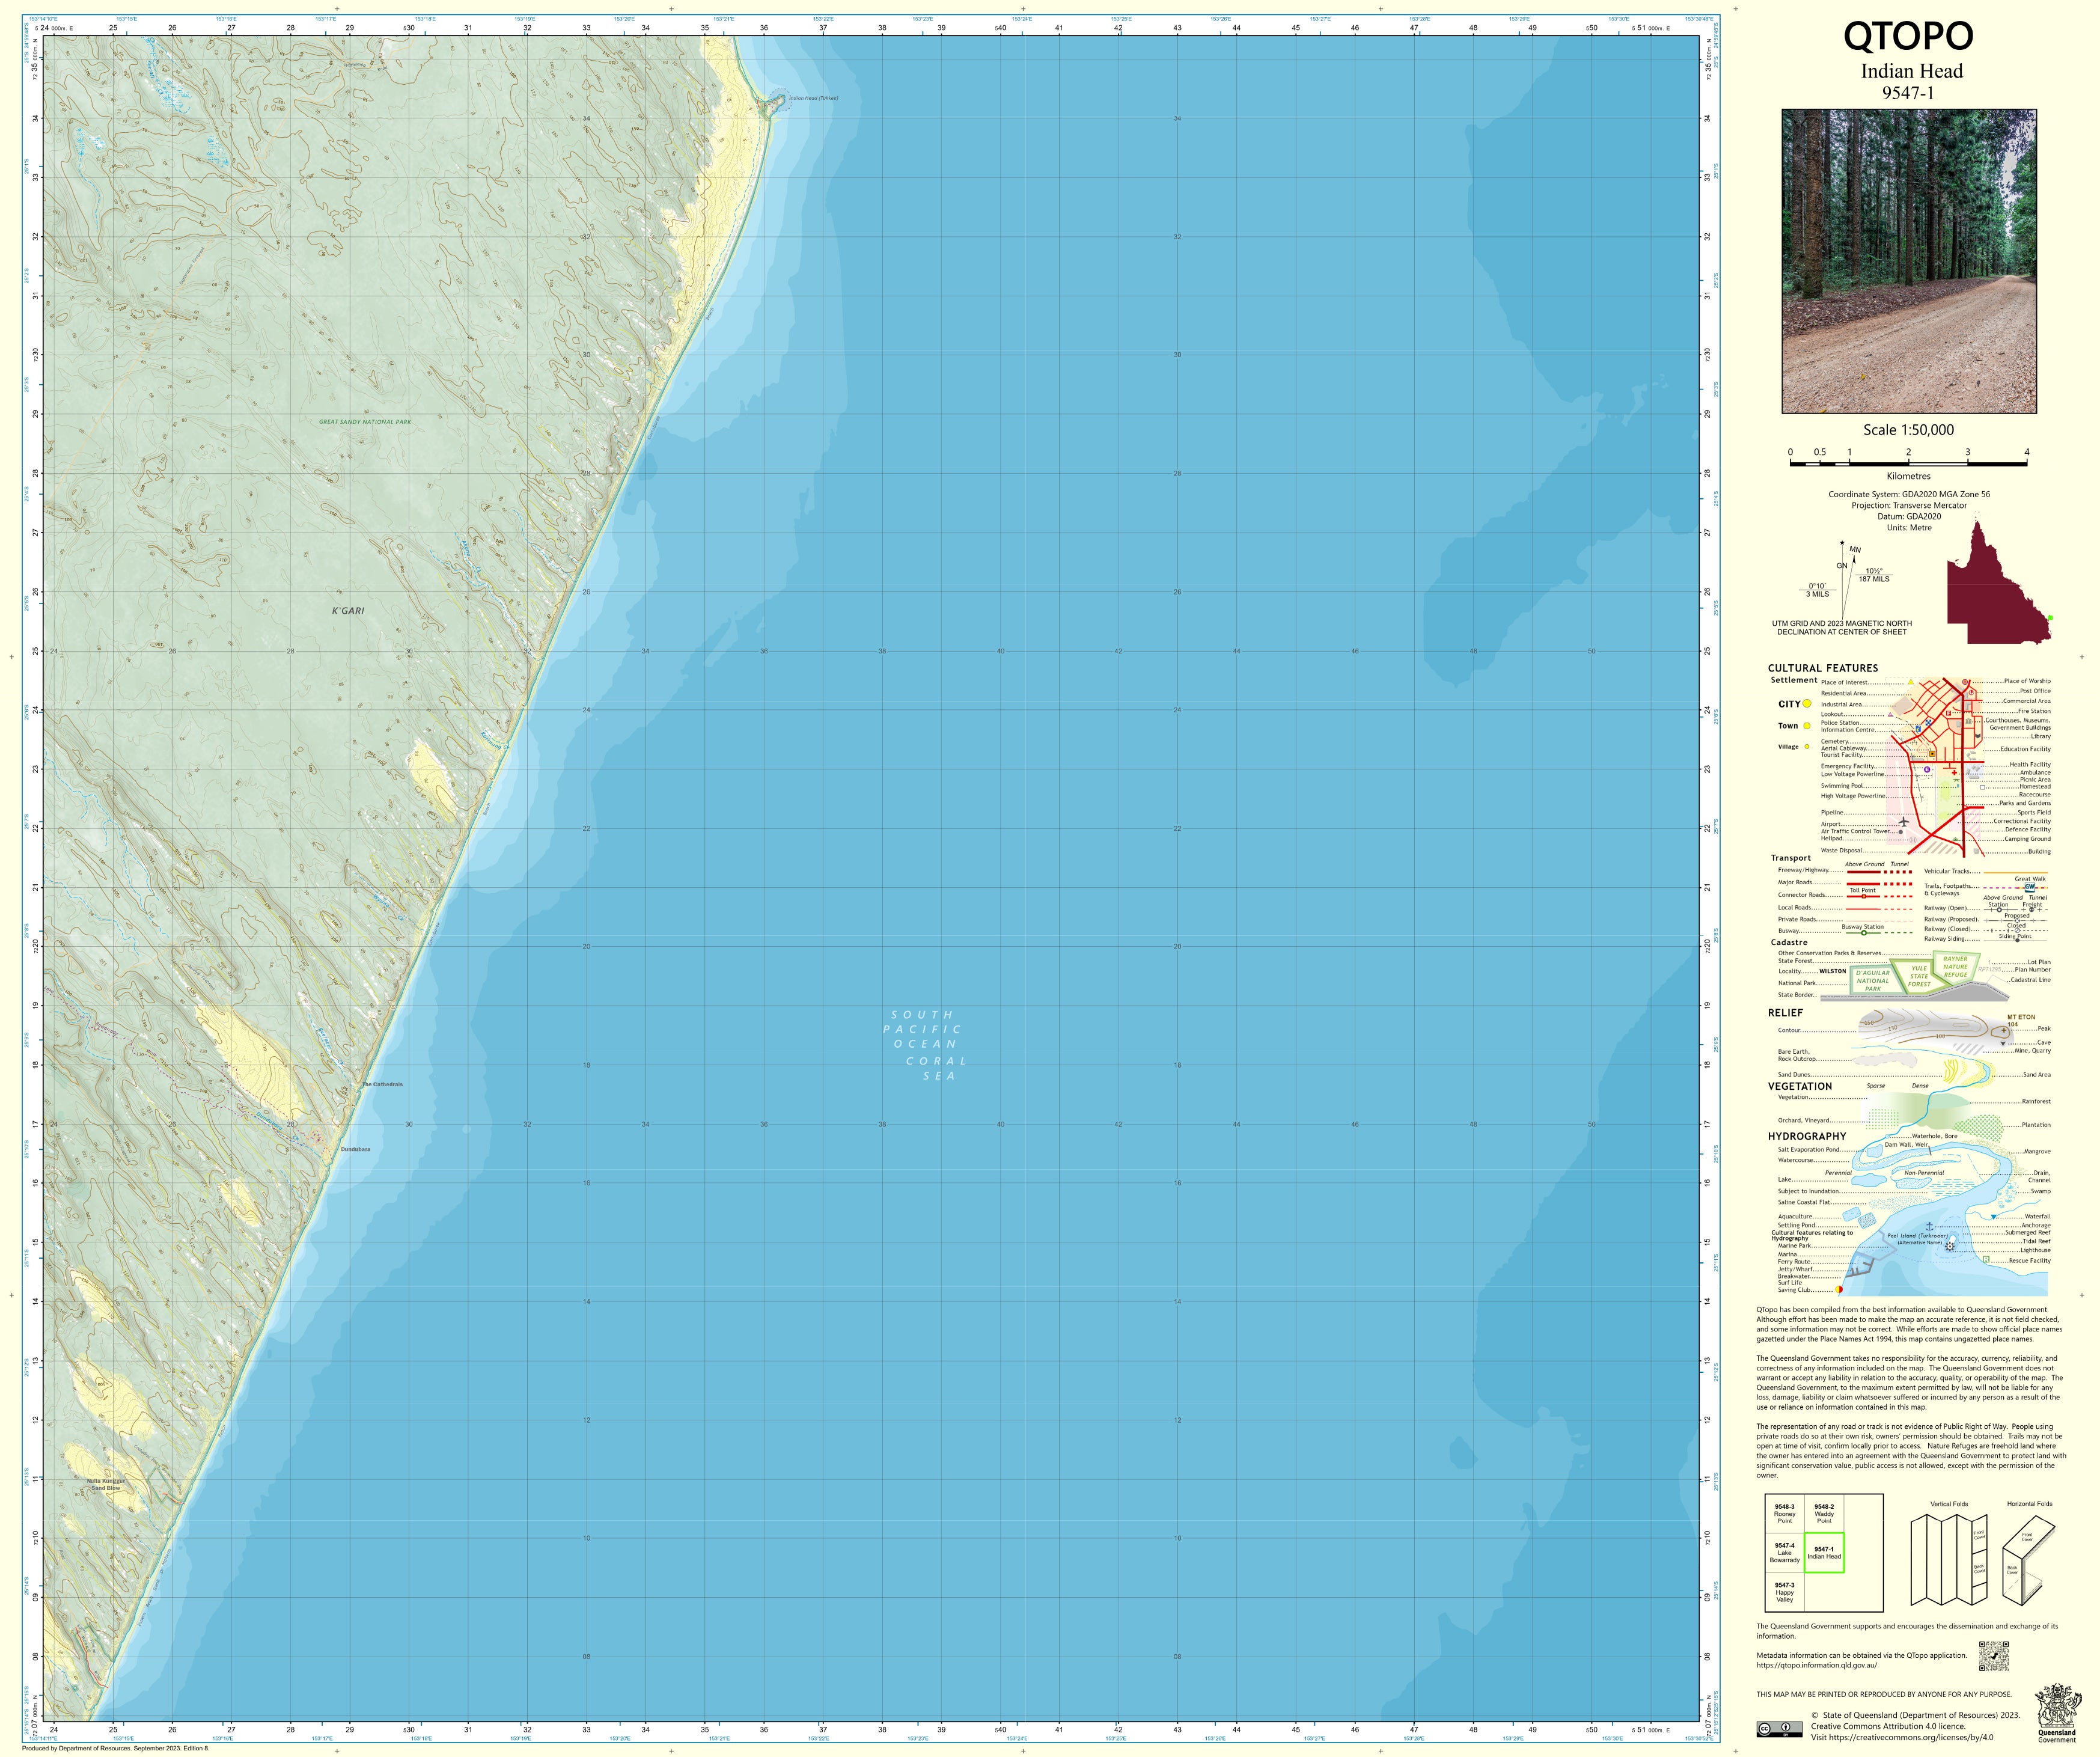Click the Vertical Folds diagram

[1948, 1560]
